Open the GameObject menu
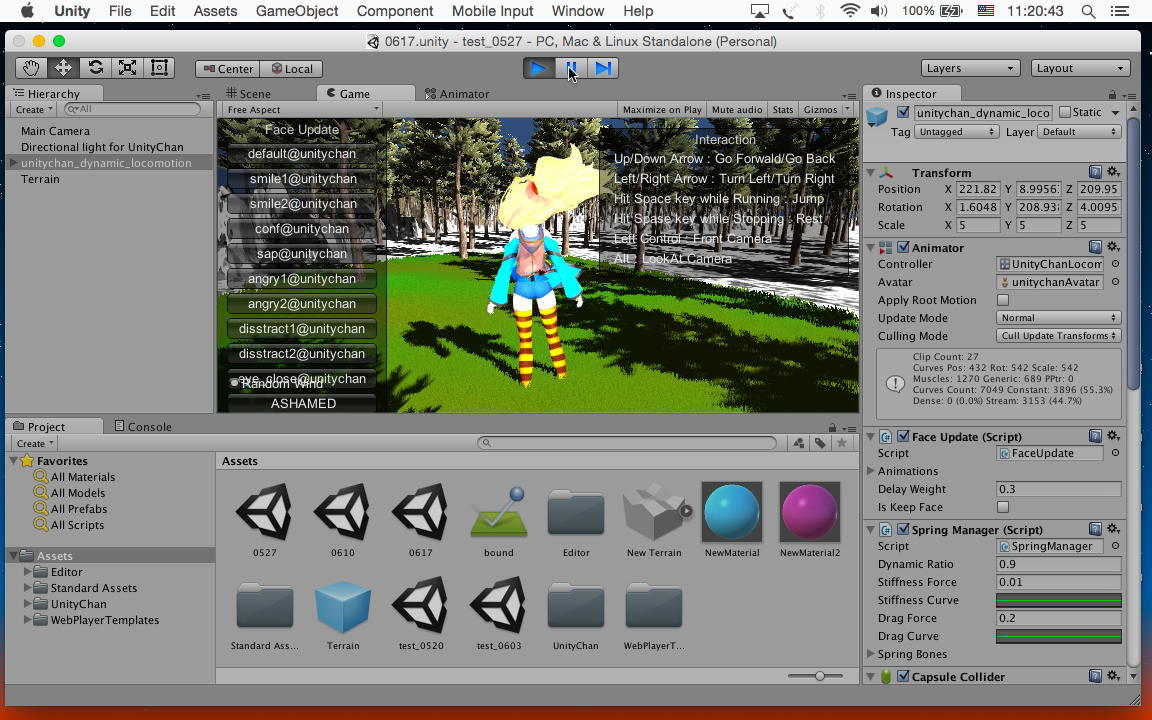 tap(297, 11)
